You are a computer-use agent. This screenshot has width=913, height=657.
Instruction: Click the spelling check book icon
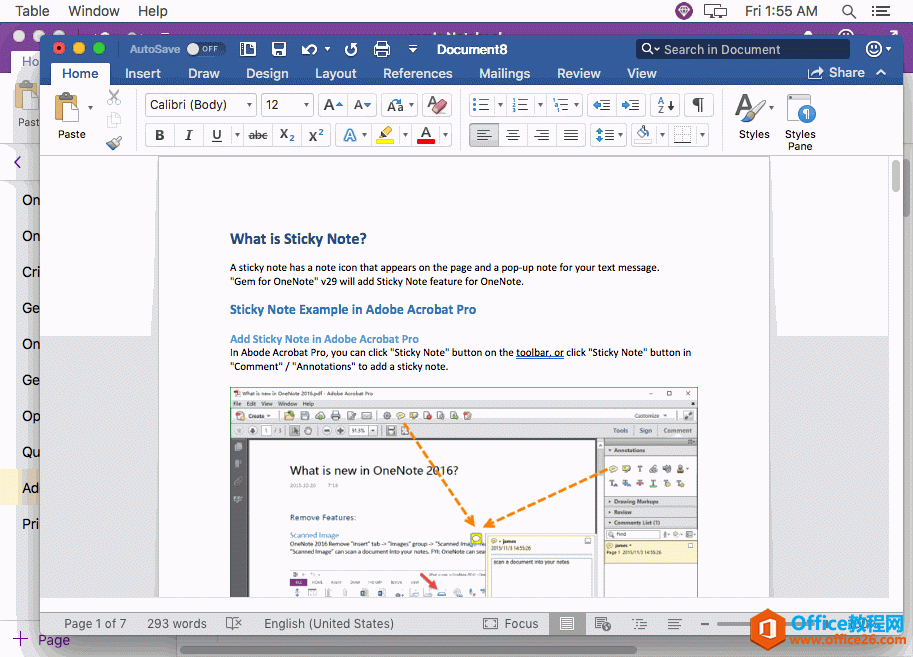coord(233,624)
